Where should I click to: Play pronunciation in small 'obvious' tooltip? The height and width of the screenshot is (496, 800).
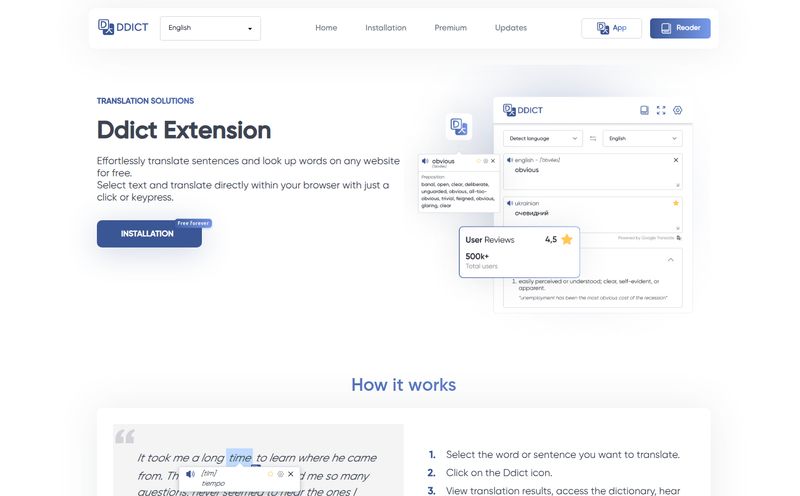425,161
